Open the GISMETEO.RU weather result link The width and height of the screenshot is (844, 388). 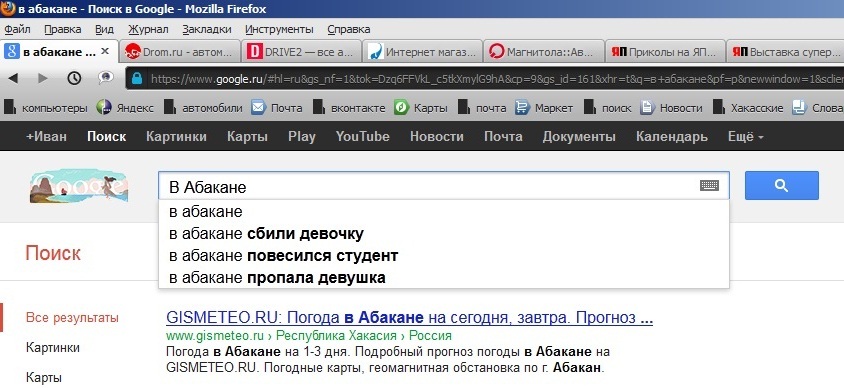[x=409, y=318]
